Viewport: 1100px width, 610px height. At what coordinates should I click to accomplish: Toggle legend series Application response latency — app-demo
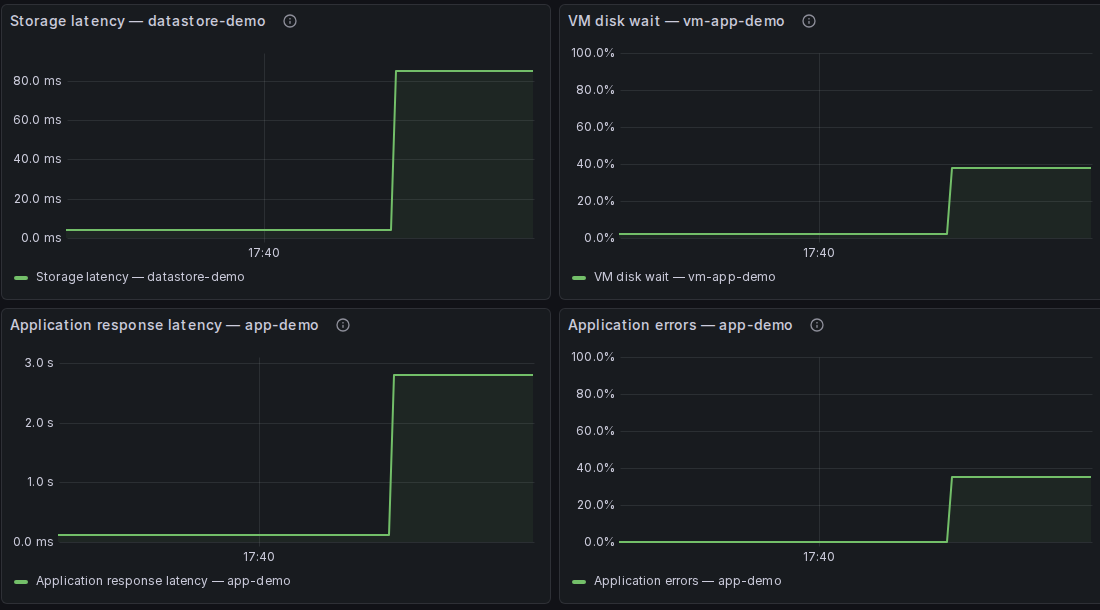[163, 581]
